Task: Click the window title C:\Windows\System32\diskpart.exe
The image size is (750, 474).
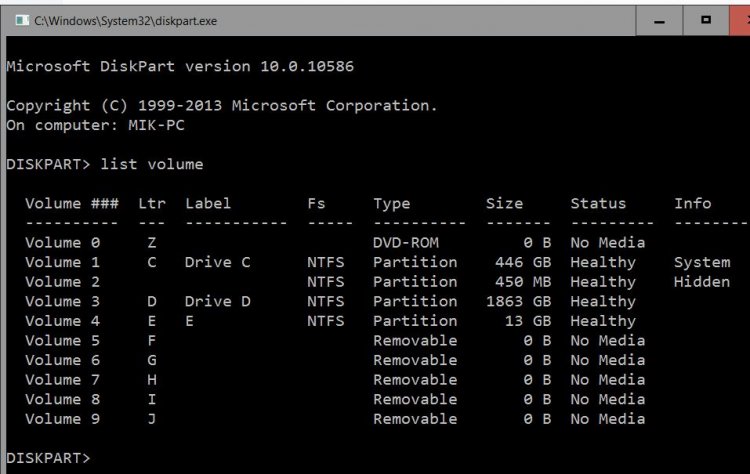Action: coord(125,21)
